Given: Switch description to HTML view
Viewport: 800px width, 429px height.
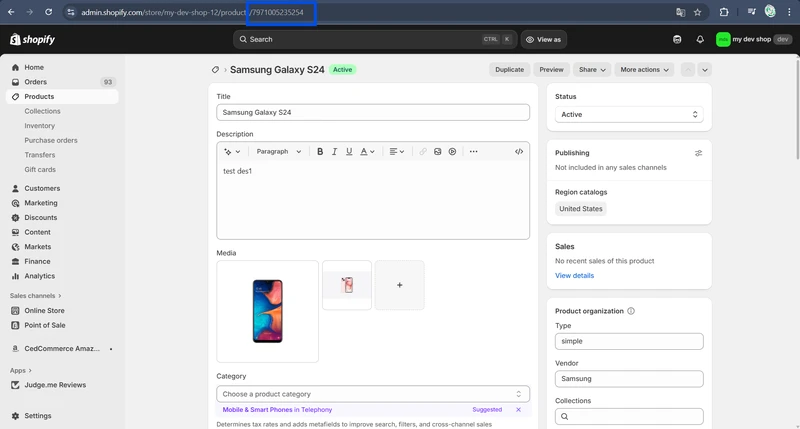Looking at the screenshot, I should pos(519,152).
